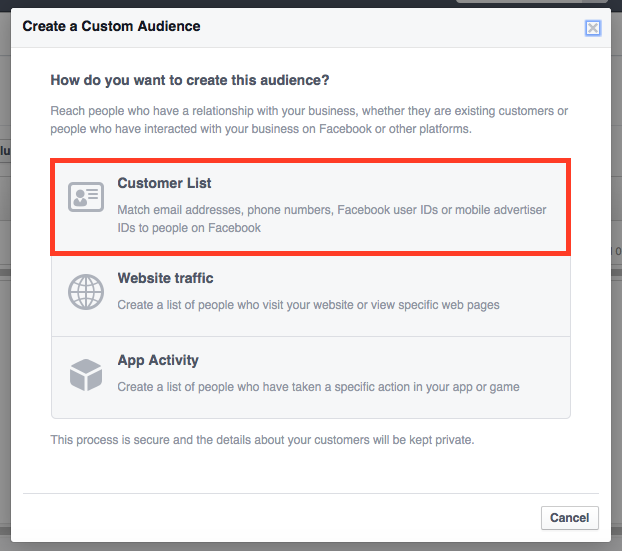The image size is (622, 551).
Task: Click the "App Activity" heading text
Action: [x=158, y=360]
